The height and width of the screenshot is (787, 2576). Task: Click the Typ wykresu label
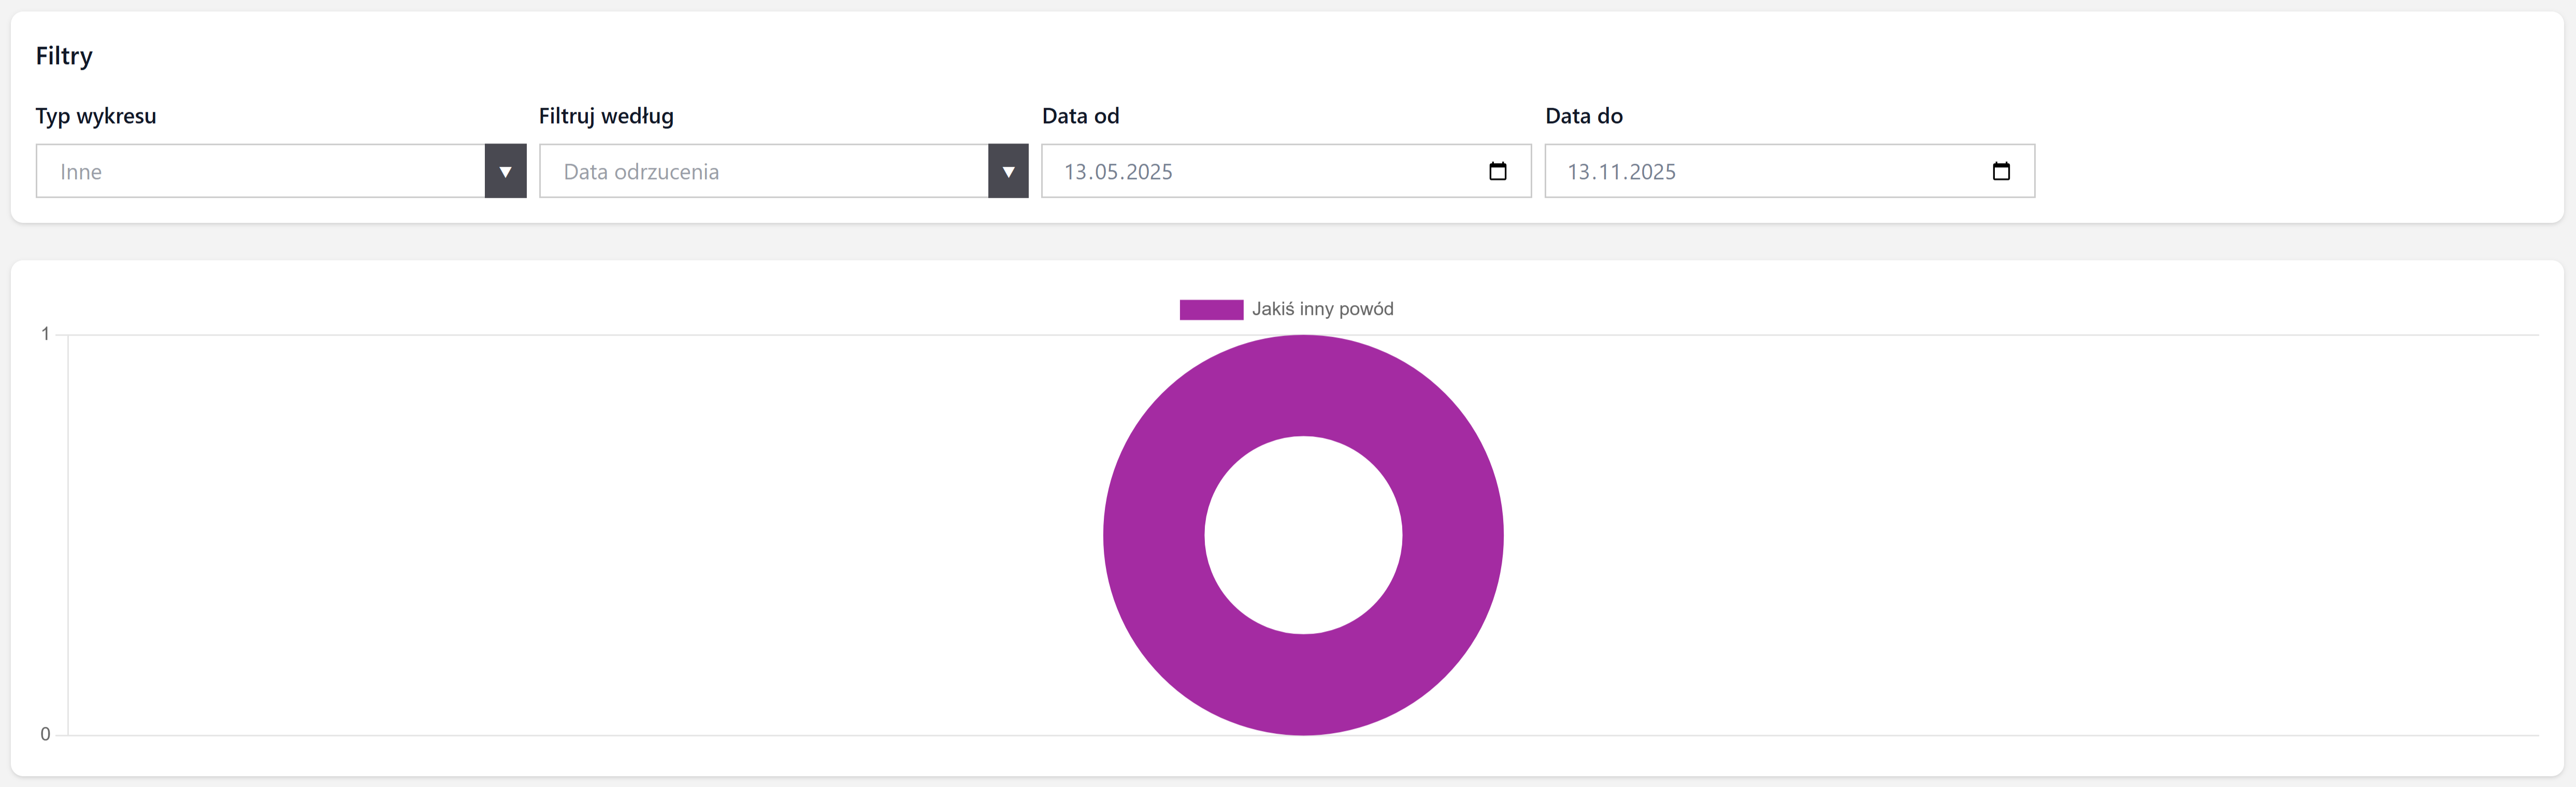click(x=96, y=116)
